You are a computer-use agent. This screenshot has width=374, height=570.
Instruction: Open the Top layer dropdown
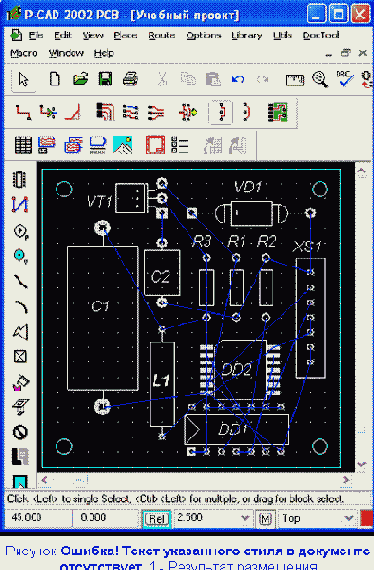pos(349,518)
